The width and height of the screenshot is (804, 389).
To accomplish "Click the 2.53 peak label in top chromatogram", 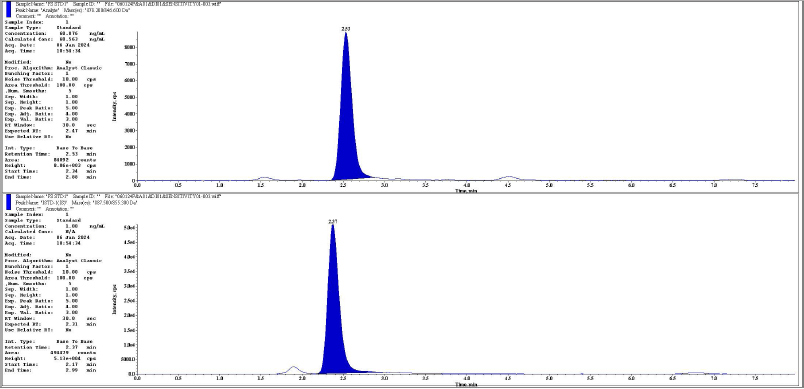I will [346, 29].
